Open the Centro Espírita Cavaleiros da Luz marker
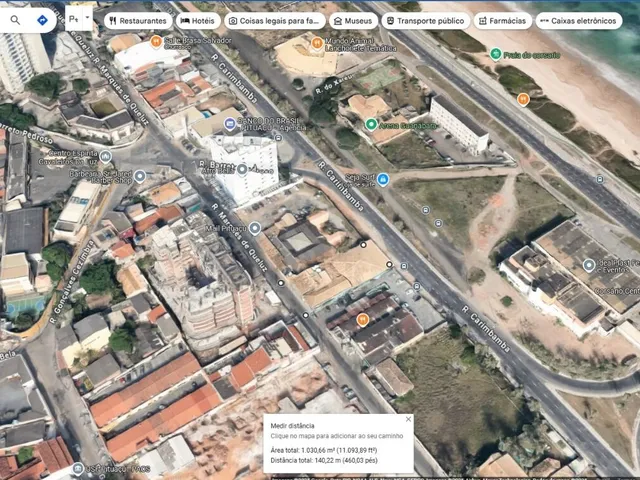Viewport: 640px width, 480px height. (105, 156)
